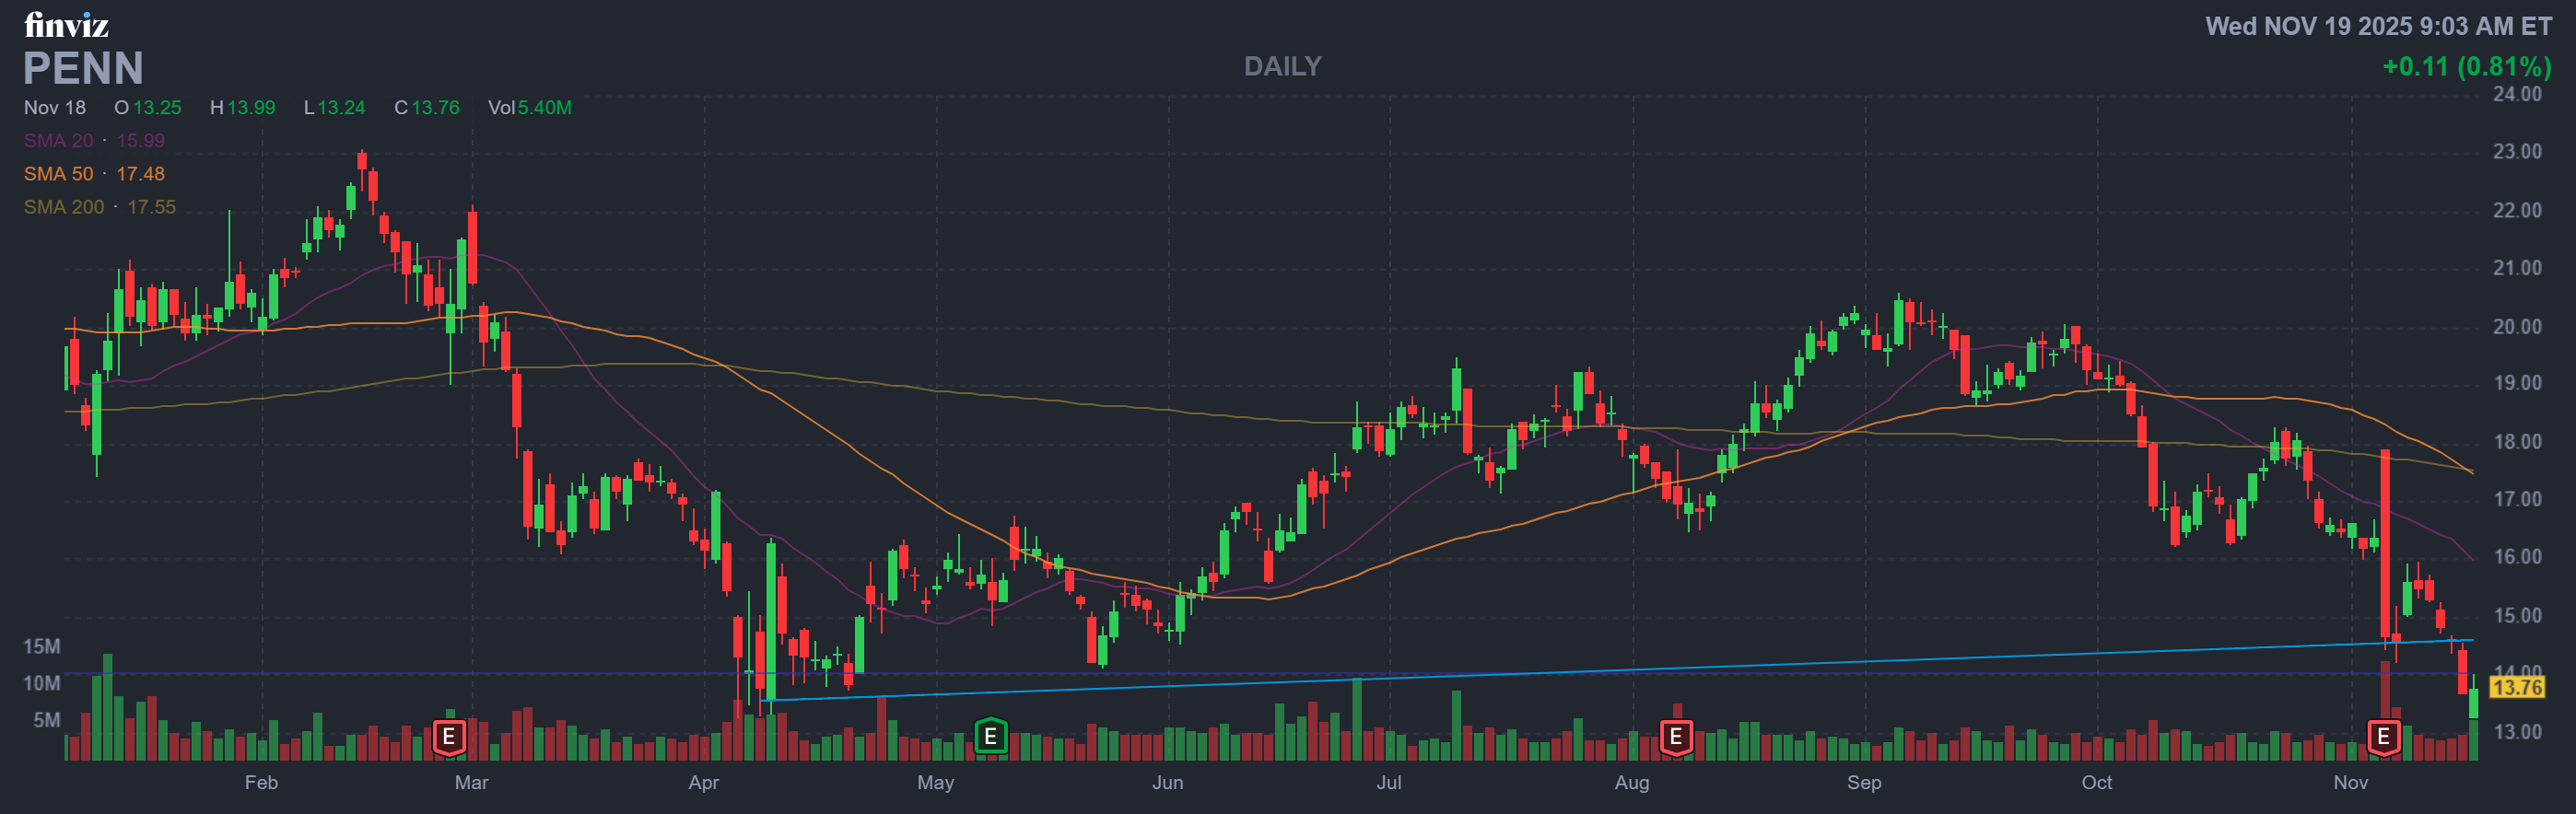This screenshot has height=814, width=2576.
Task: Click the 15M volume axis label
Action: (x=42, y=647)
